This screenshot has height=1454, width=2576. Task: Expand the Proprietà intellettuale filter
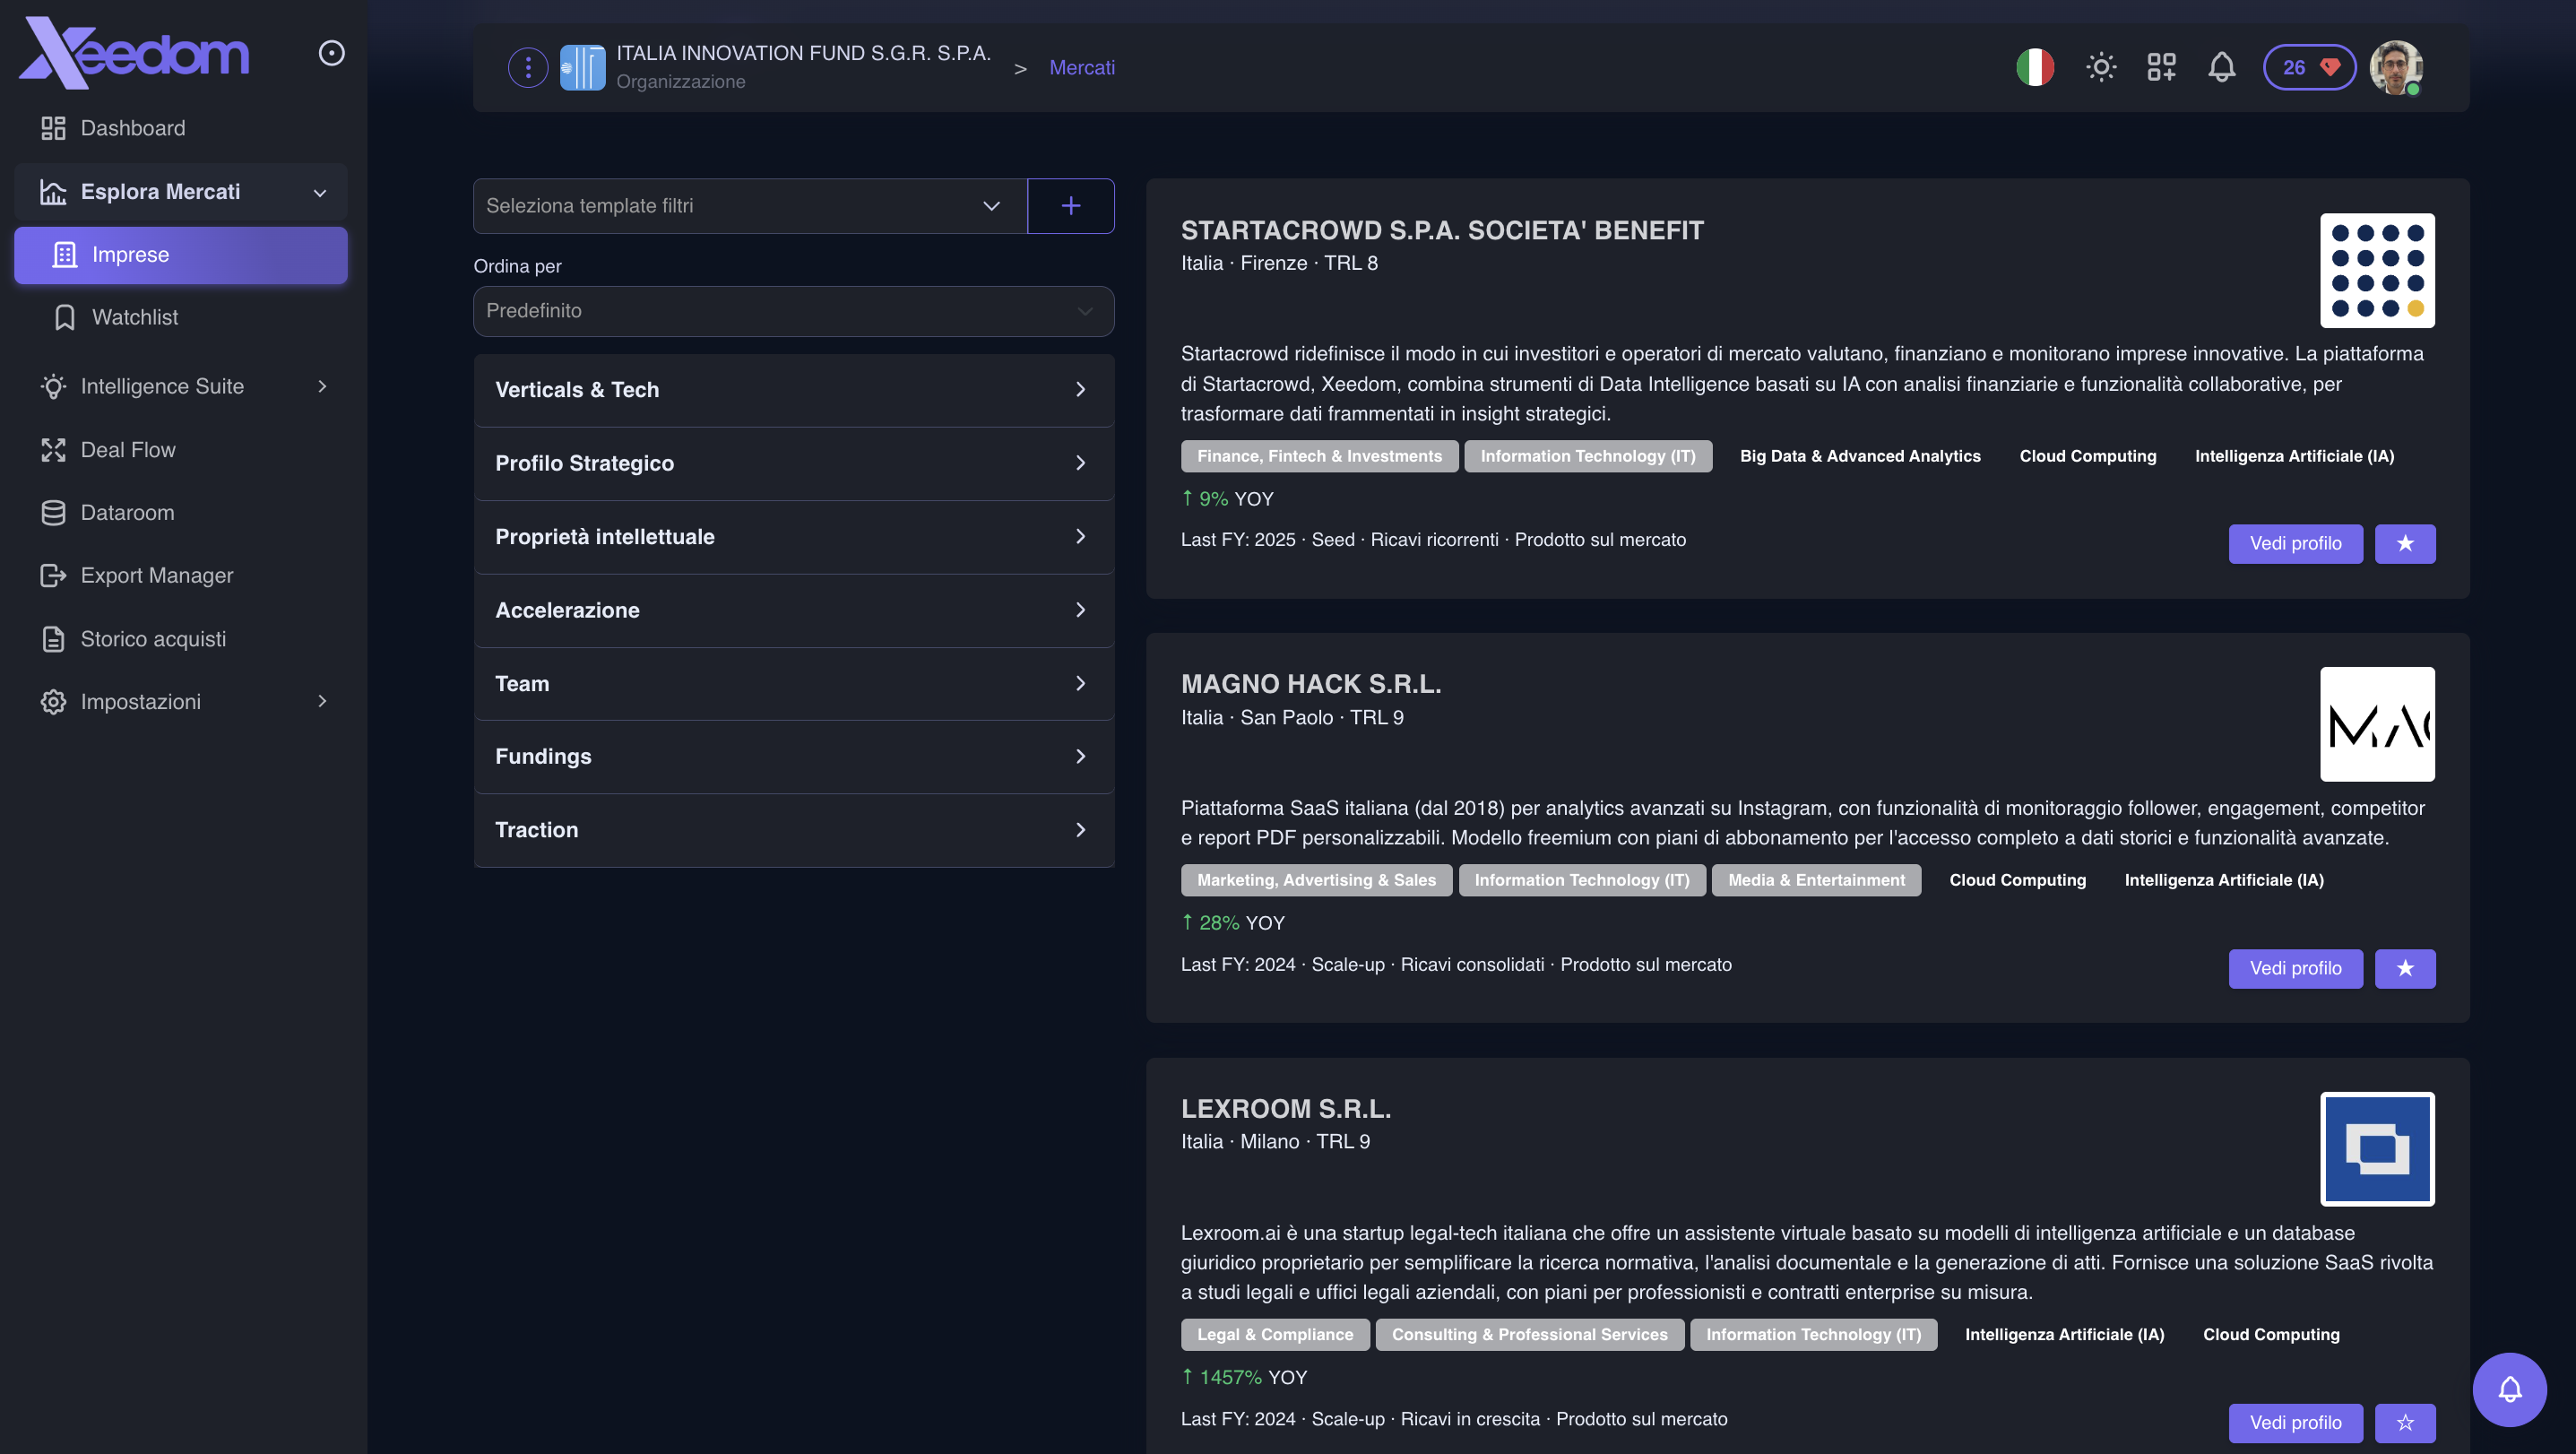click(794, 537)
